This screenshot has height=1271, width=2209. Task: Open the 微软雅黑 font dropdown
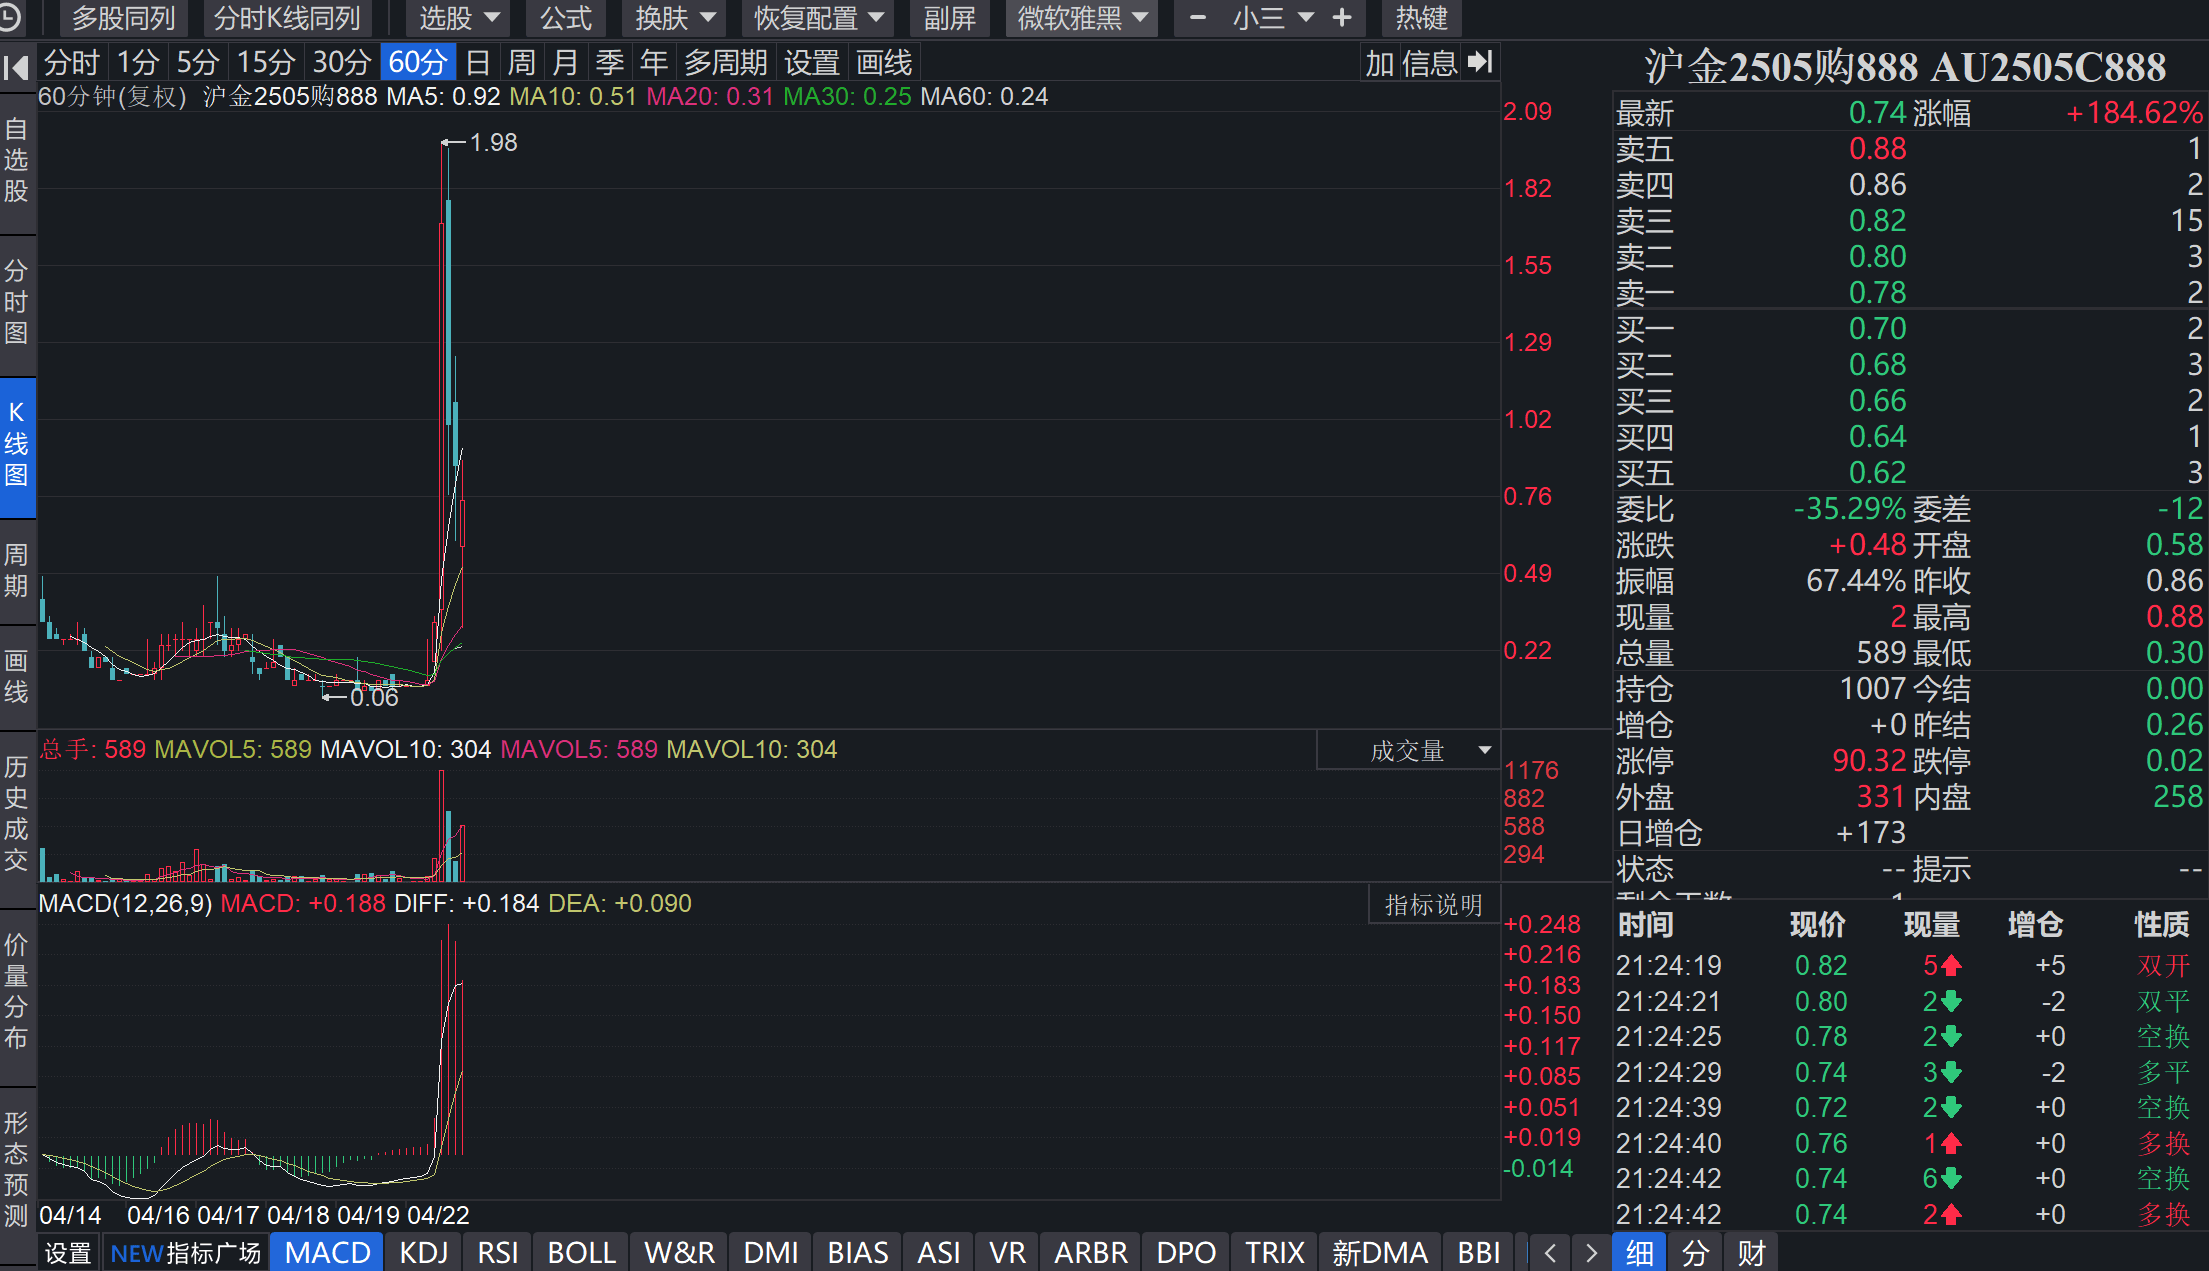point(1081,18)
